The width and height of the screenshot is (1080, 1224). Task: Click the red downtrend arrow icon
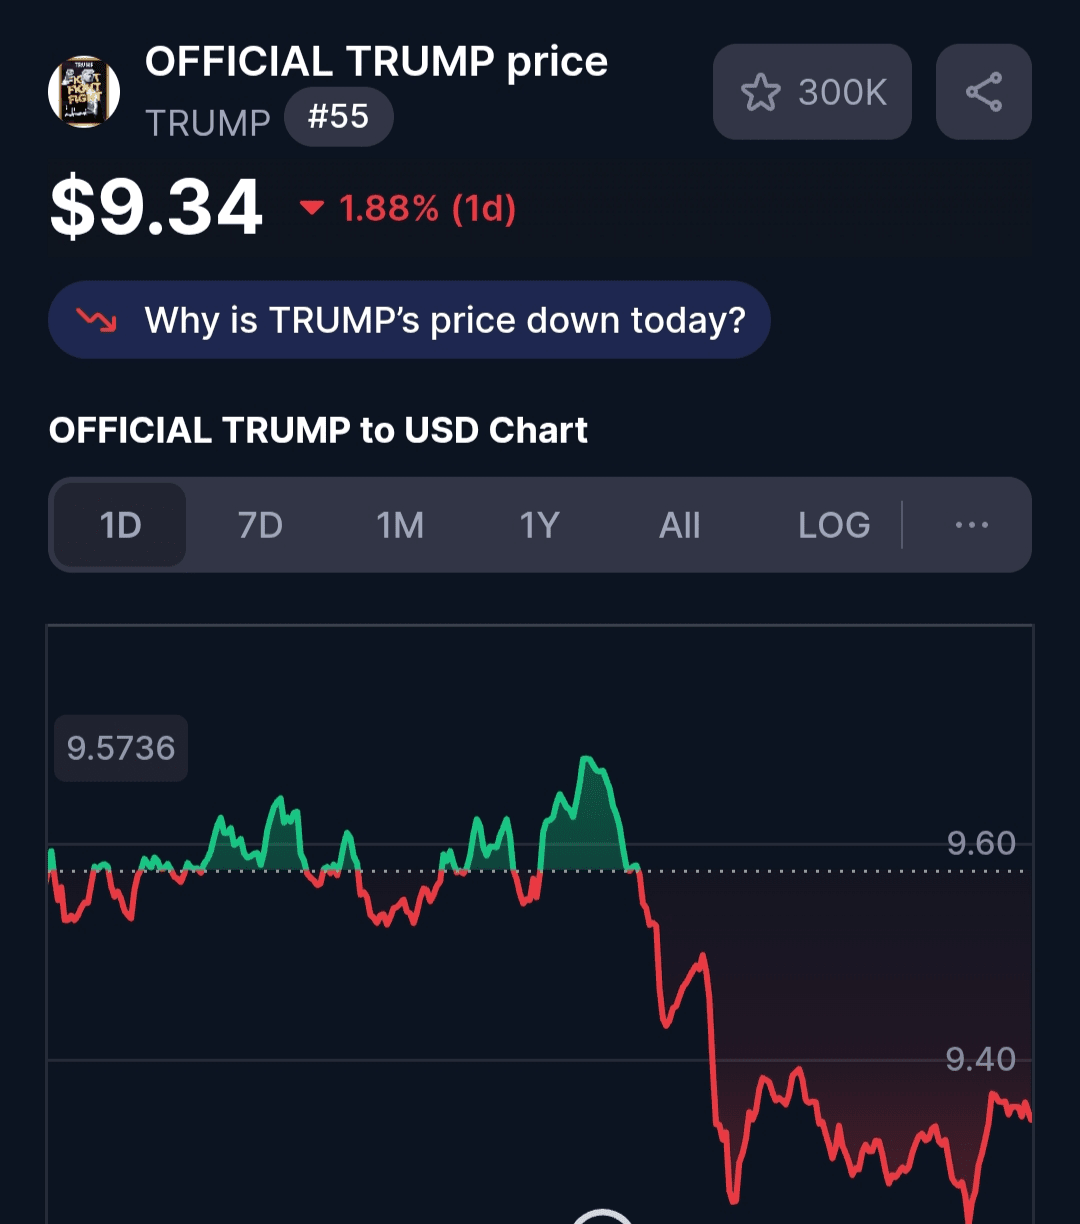96,320
